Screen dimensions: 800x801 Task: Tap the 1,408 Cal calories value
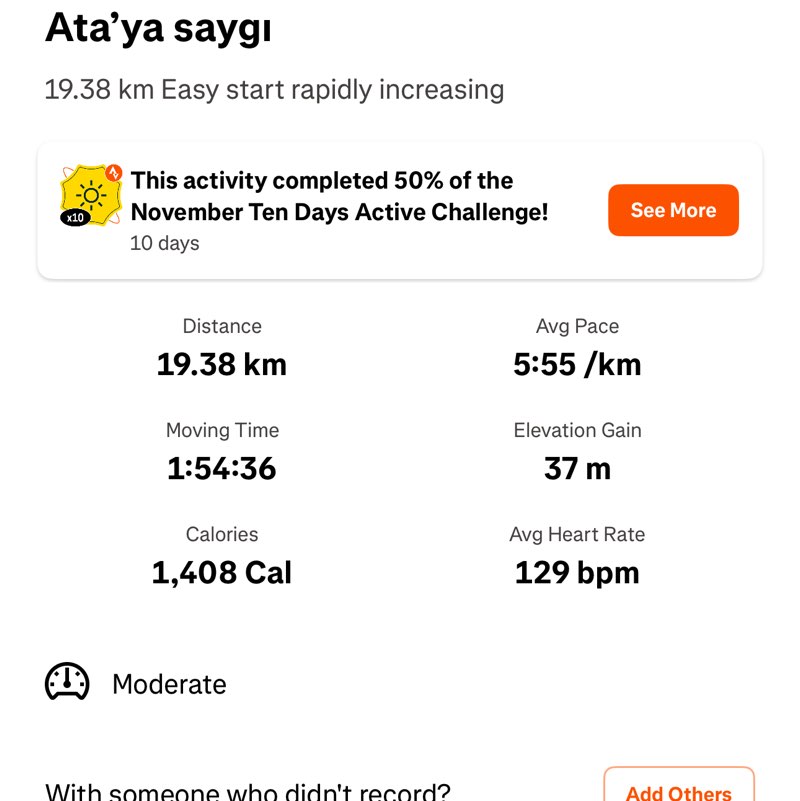[x=222, y=572]
